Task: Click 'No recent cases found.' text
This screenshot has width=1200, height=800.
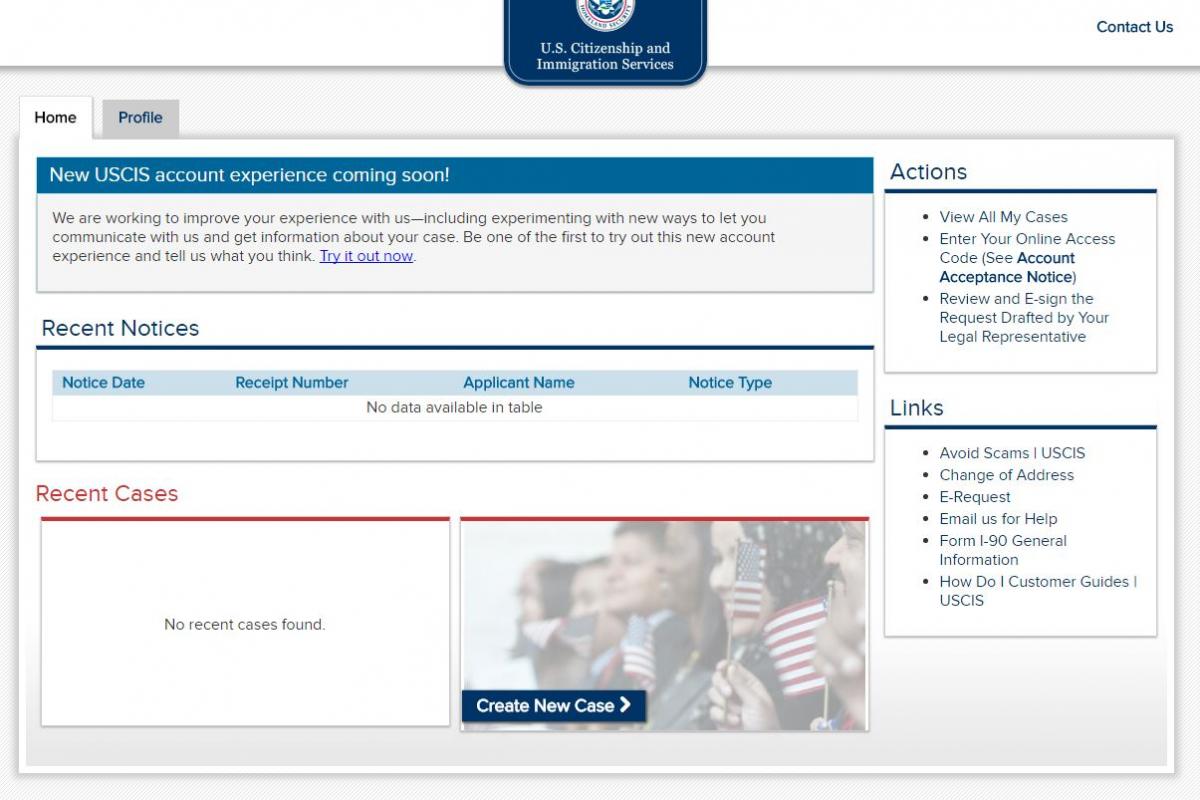Action: click(x=245, y=625)
